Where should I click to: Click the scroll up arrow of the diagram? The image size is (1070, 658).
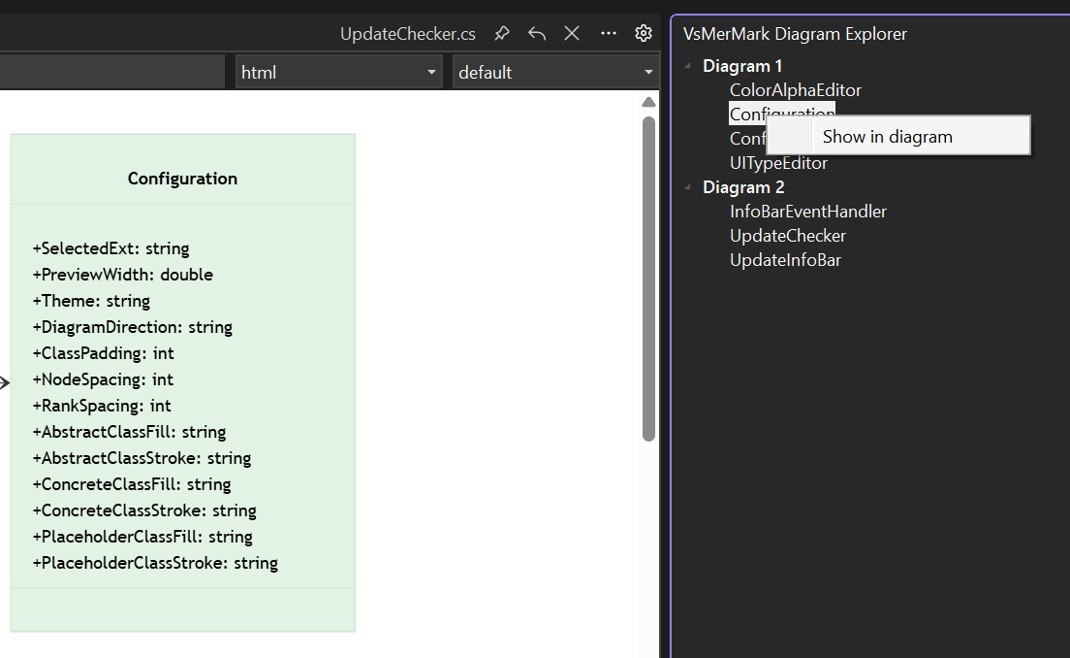pos(648,102)
